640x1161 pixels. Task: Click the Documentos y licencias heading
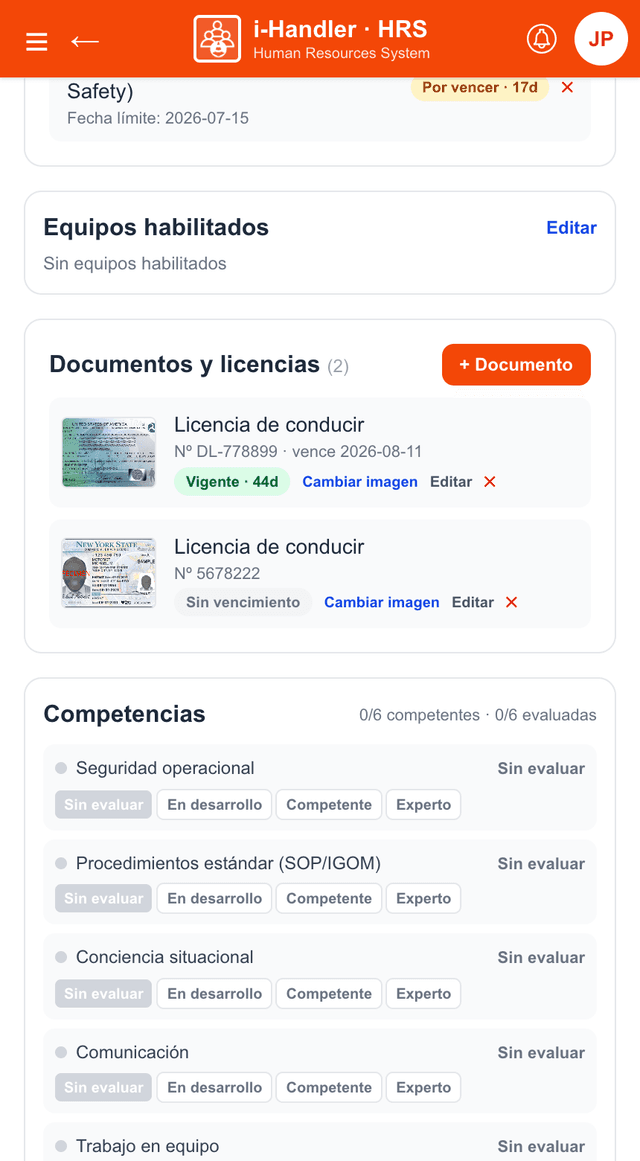pyautogui.click(x=184, y=364)
